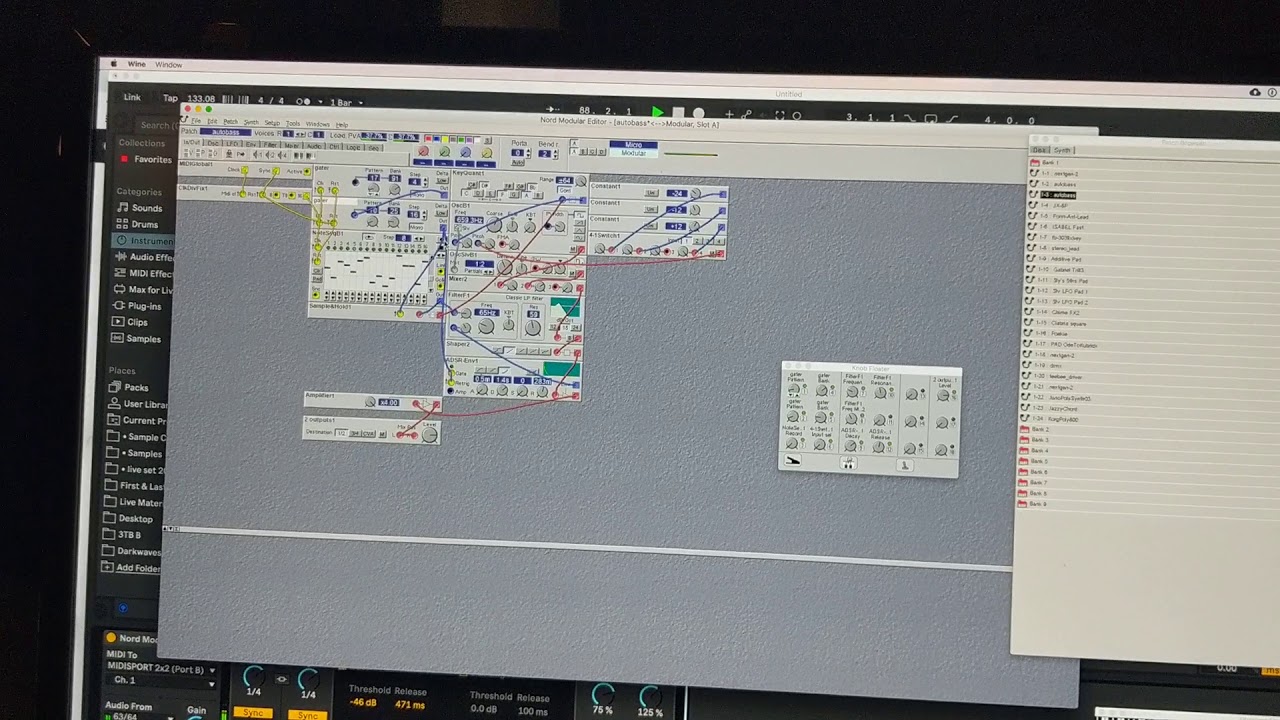
Task: Click the autobass patch name field
Action: (x=225, y=132)
